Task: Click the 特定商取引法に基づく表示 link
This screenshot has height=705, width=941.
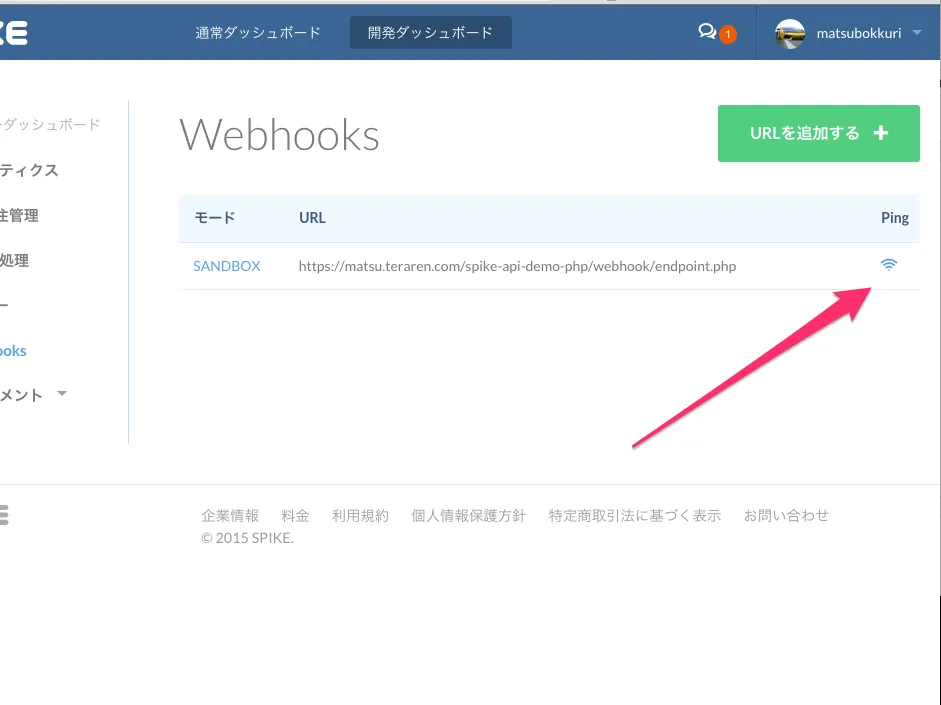Action: [x=634, y=515]
